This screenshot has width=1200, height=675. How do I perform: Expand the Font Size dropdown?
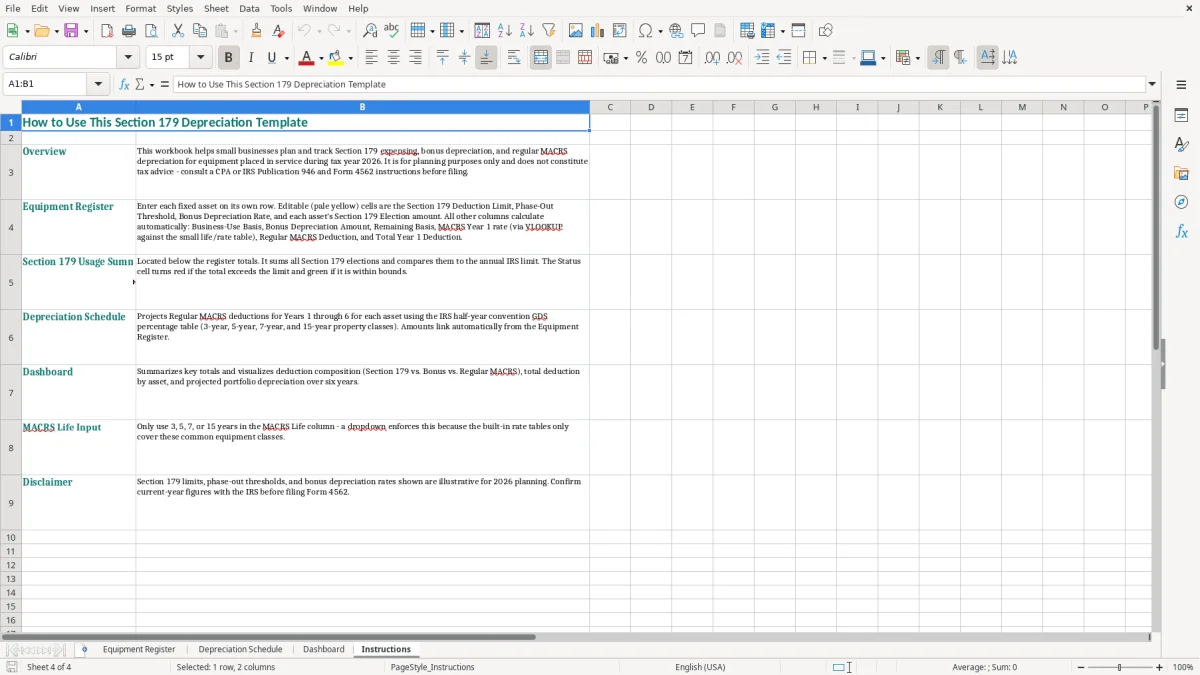[x=200, y=58]
